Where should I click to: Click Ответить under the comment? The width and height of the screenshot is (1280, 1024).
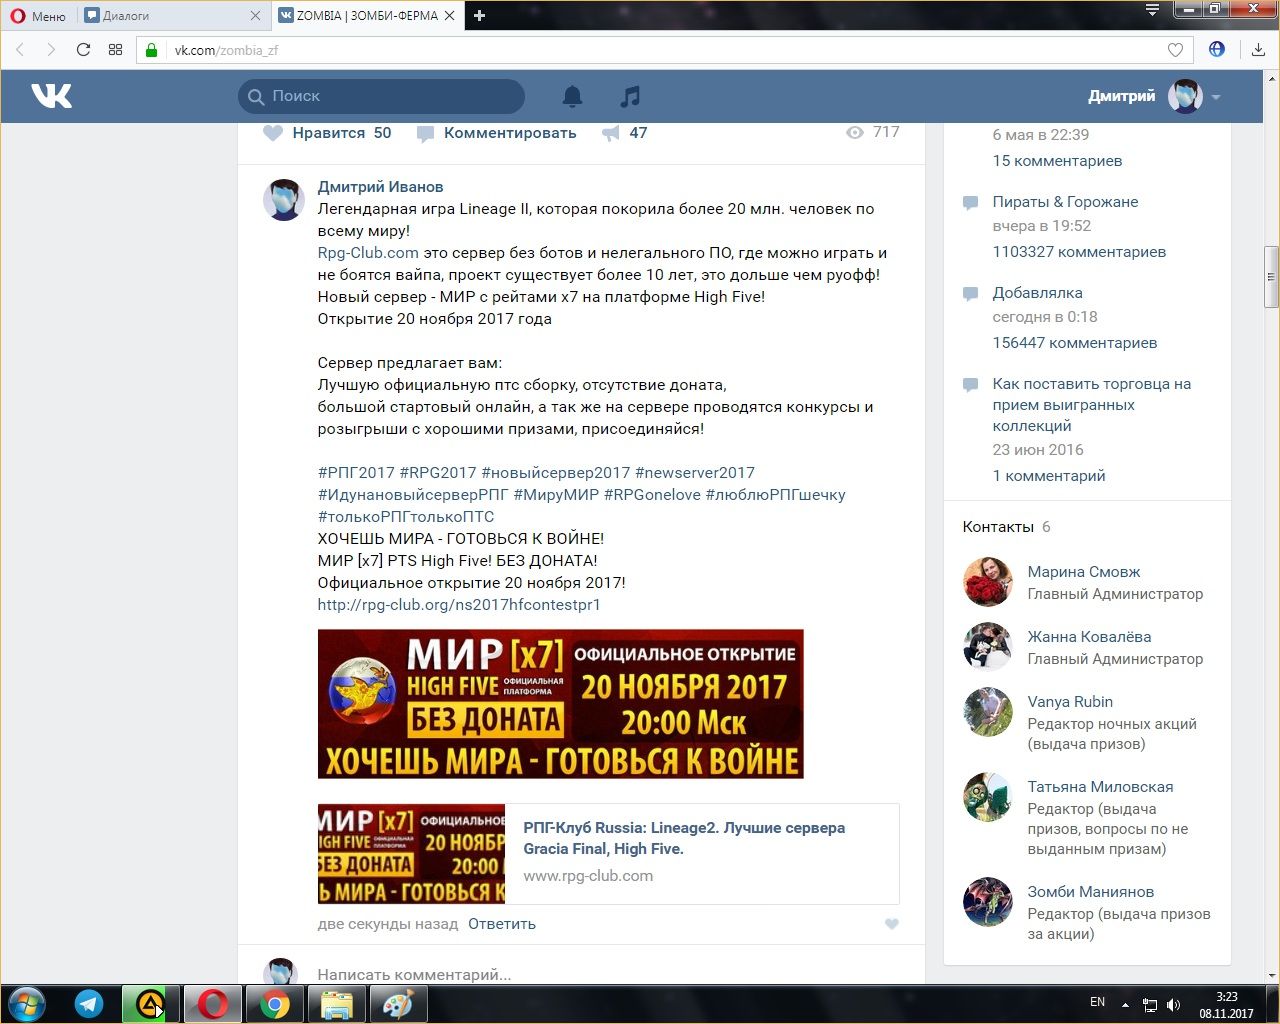502,924
